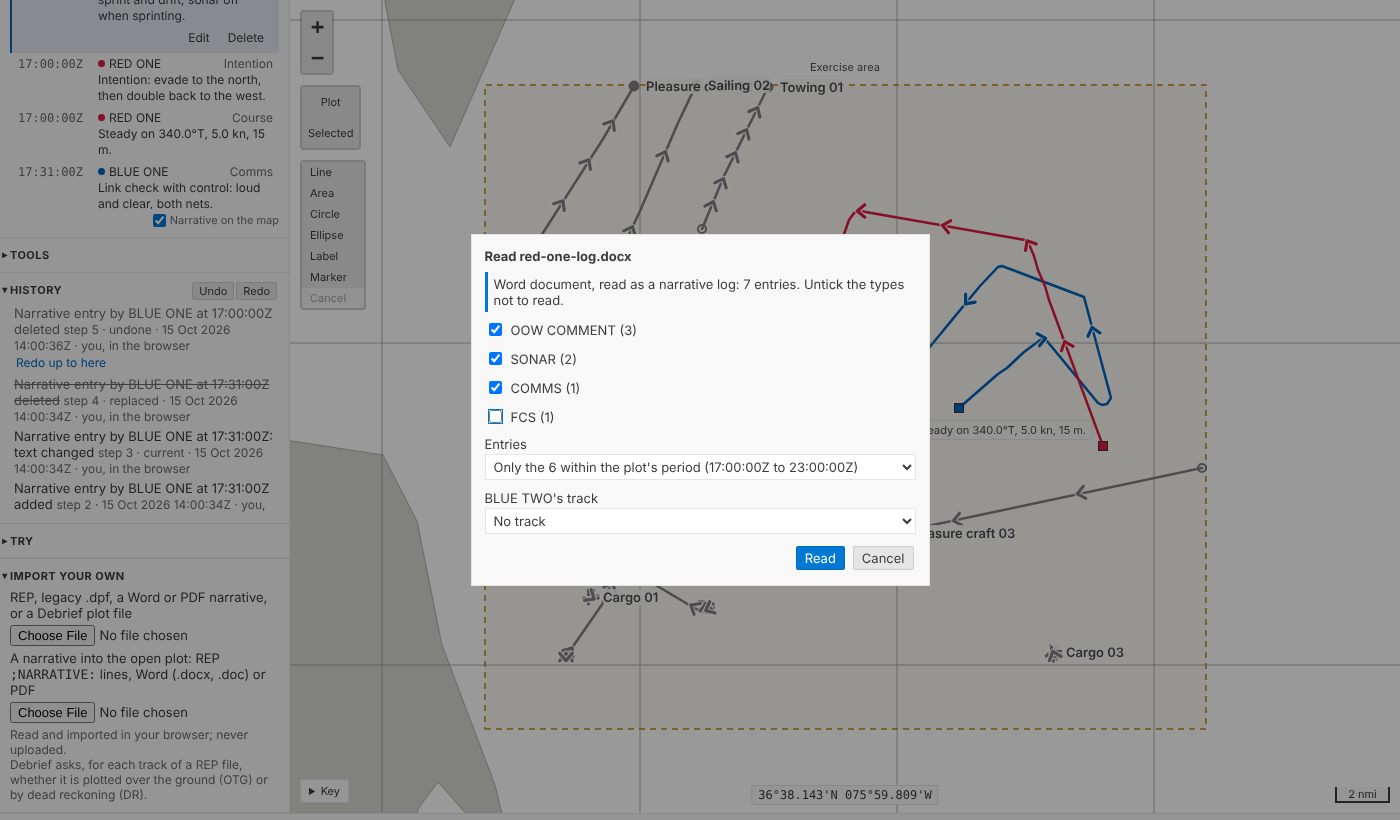
Task: Uncheck OOW COMMENT (3) entry type
Action: (495, 330)
